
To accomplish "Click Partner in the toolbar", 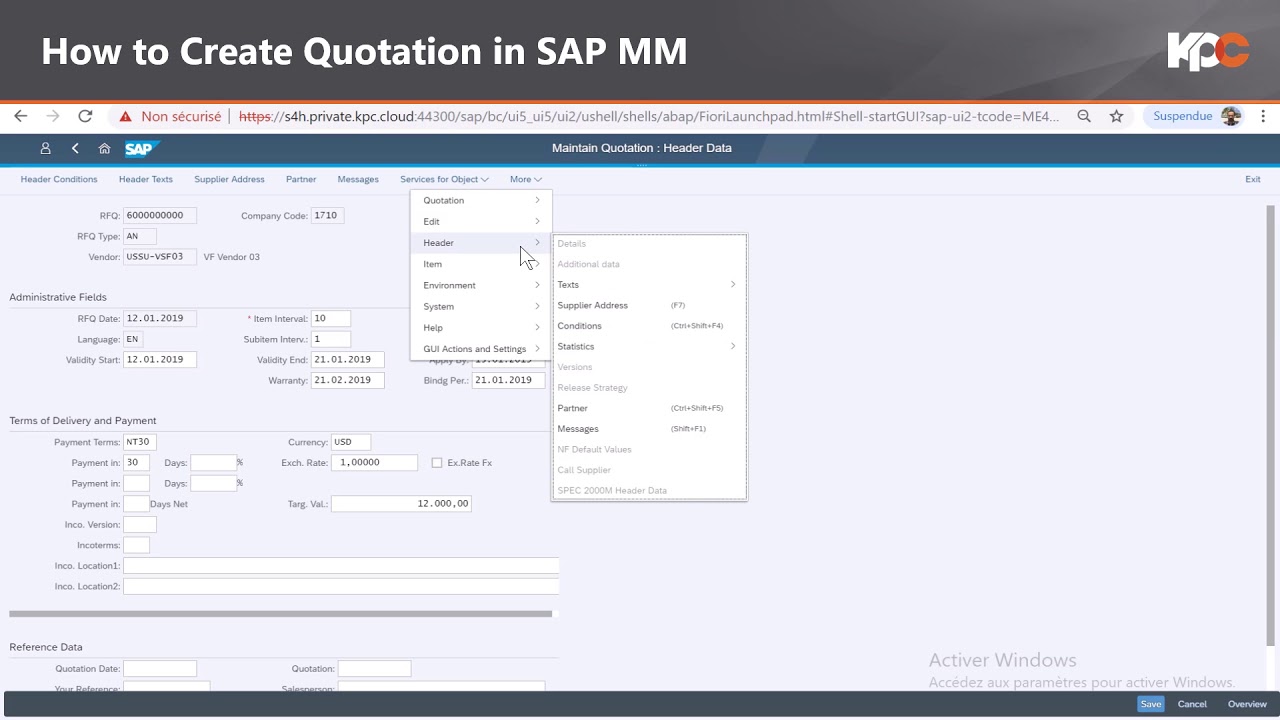I will click(301, 180).
